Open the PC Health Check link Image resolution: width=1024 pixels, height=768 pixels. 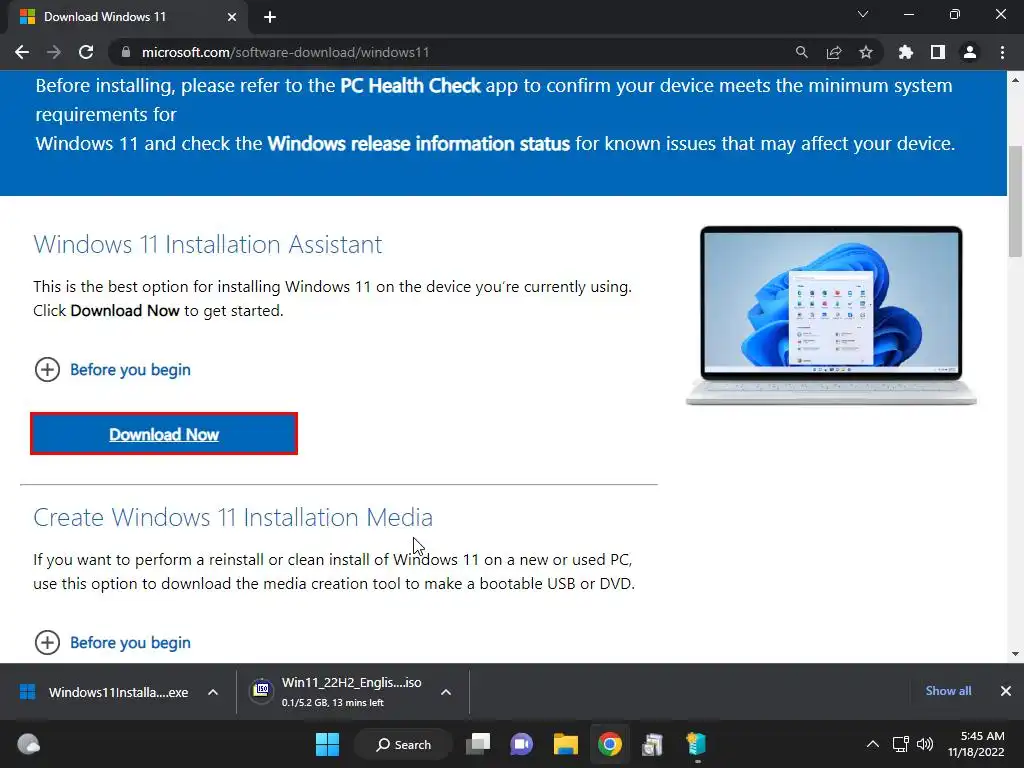click(x=410, y=86)
